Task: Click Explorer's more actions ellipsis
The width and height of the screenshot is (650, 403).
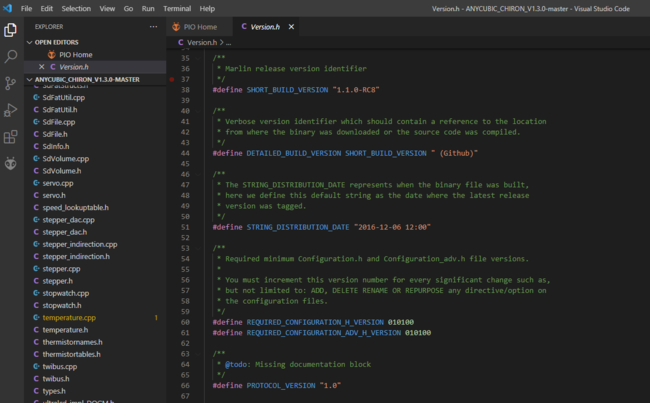Action: pyautogui.click(x=153, y=26)
